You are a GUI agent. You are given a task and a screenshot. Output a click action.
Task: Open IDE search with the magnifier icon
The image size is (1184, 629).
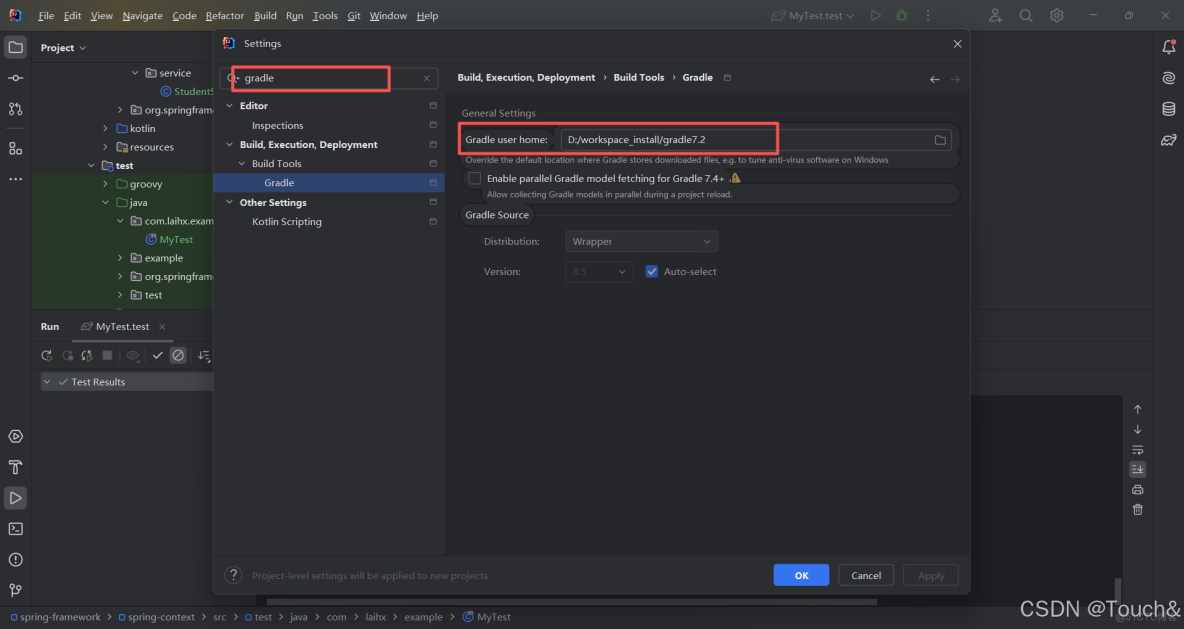point(1025,16)
